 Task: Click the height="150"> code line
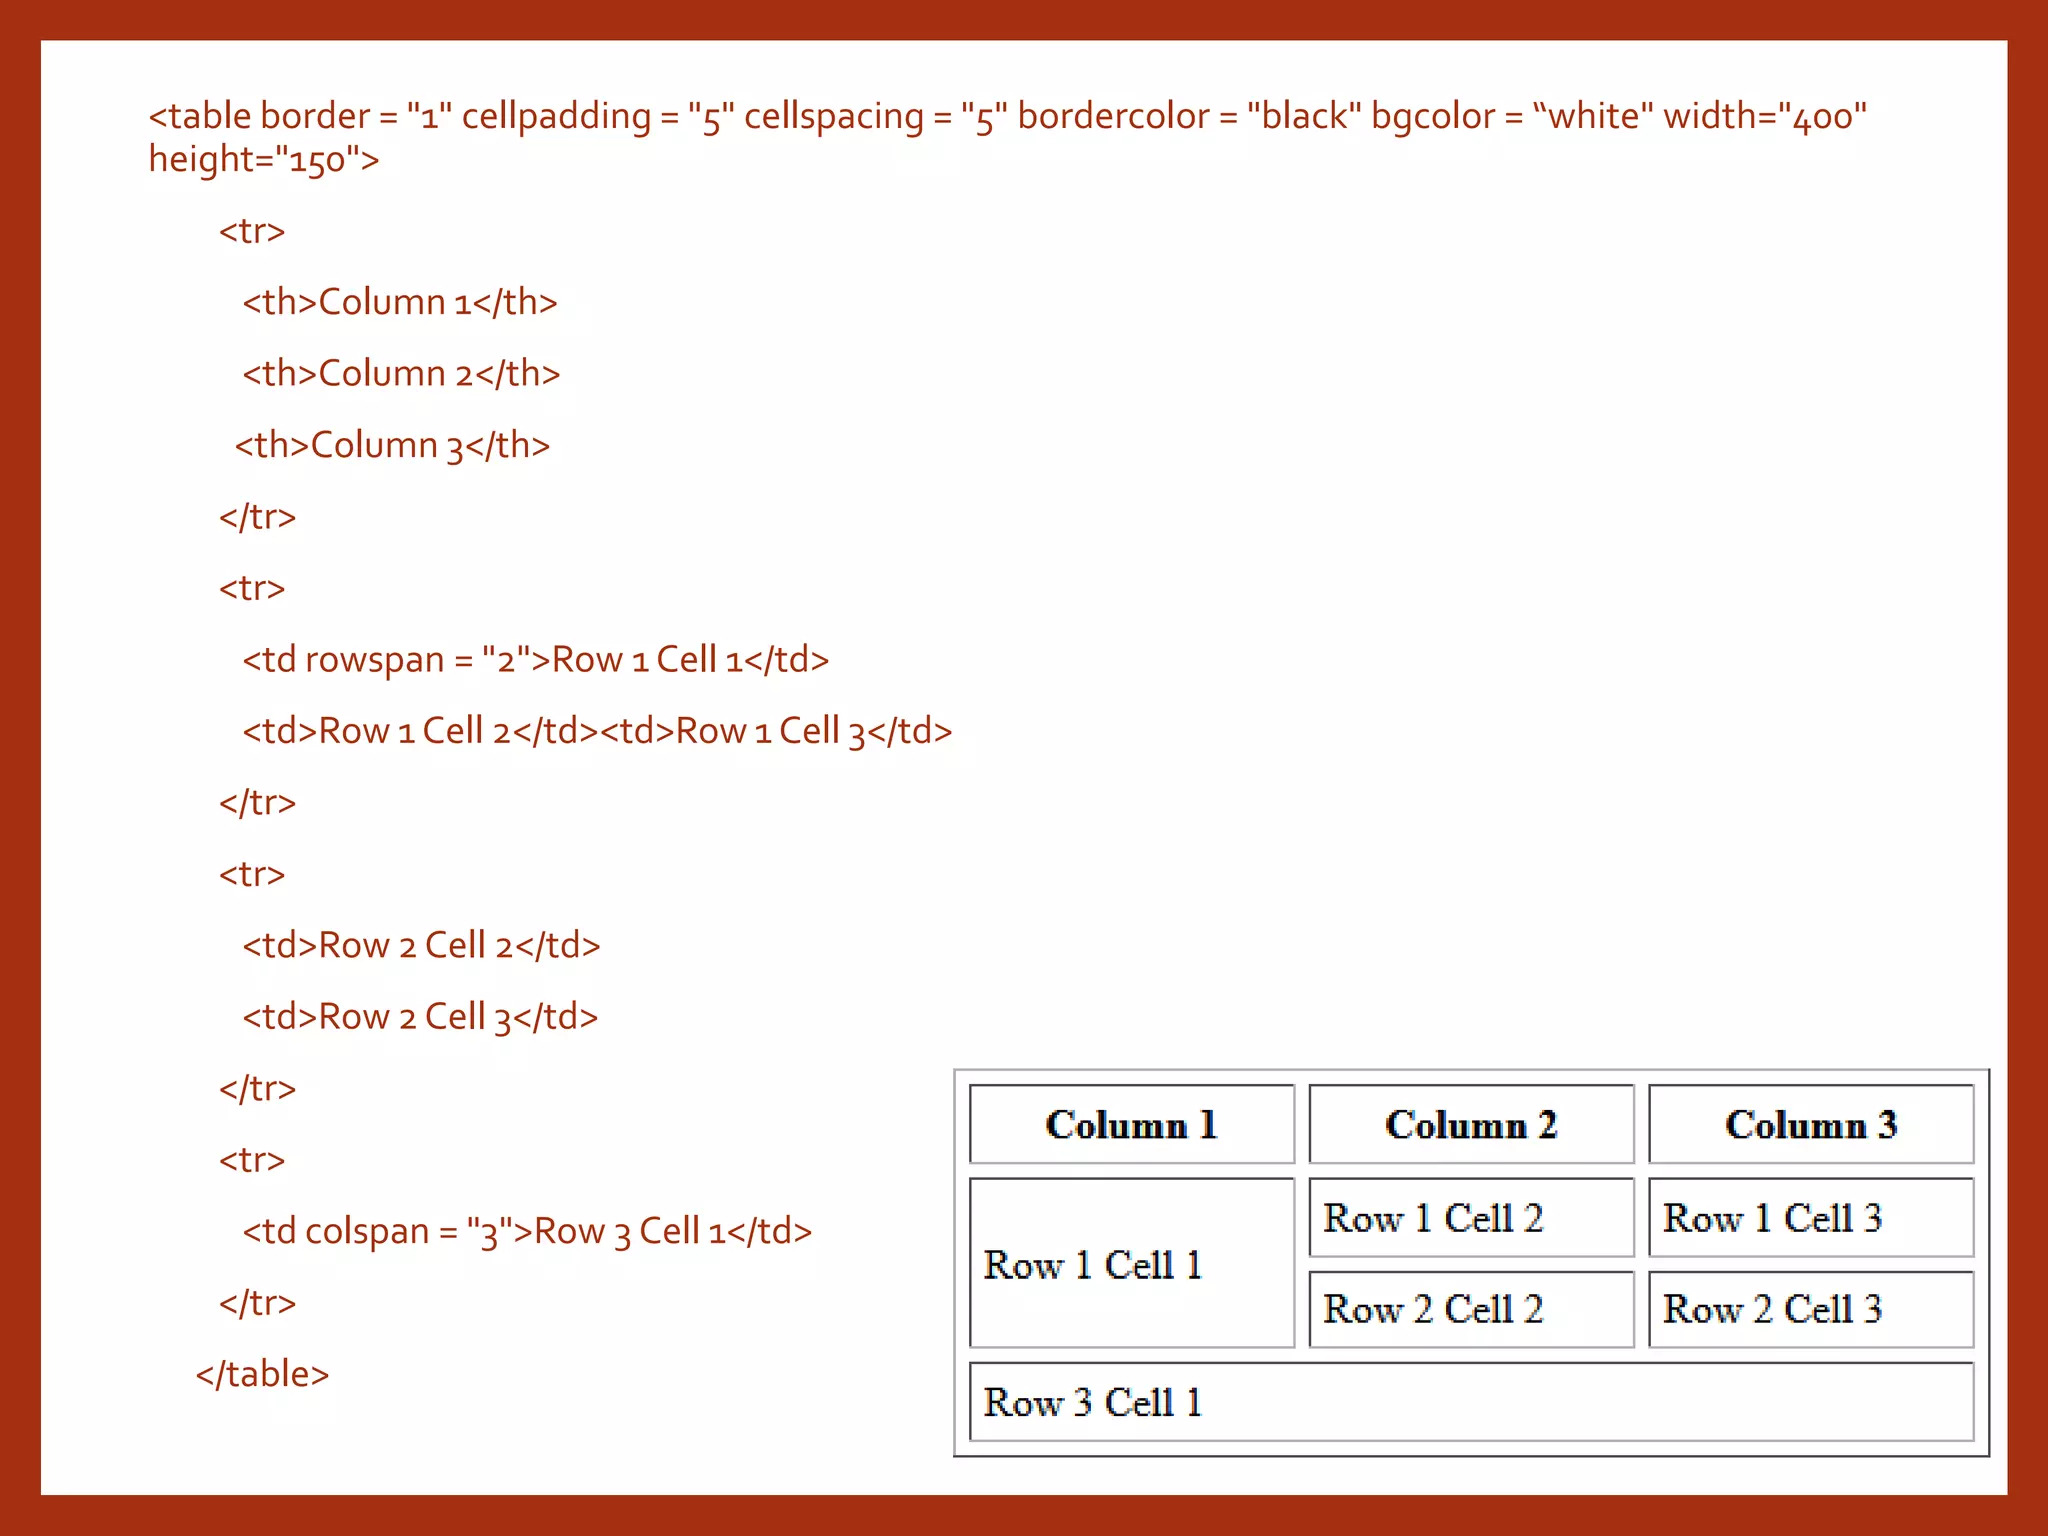point(264,160)
